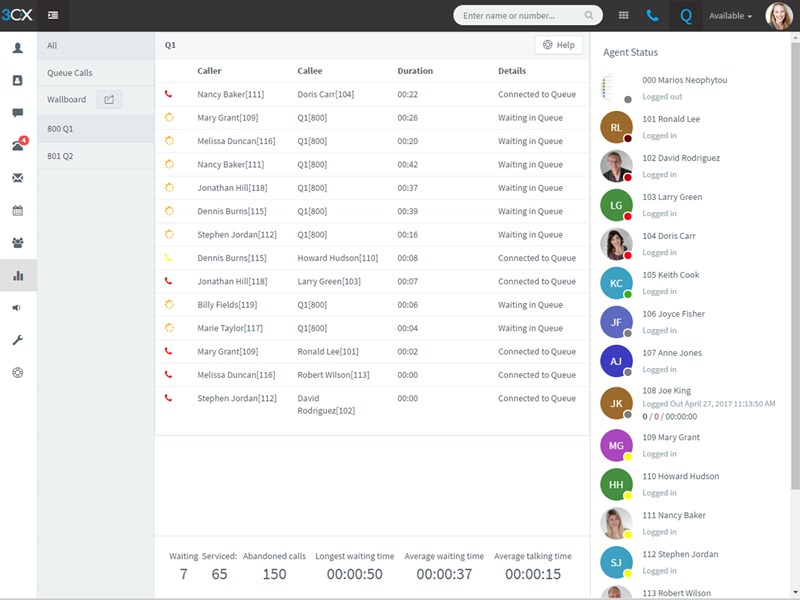Open the wrench settings sidebar icon
The image size is (800, 600).
18,340
